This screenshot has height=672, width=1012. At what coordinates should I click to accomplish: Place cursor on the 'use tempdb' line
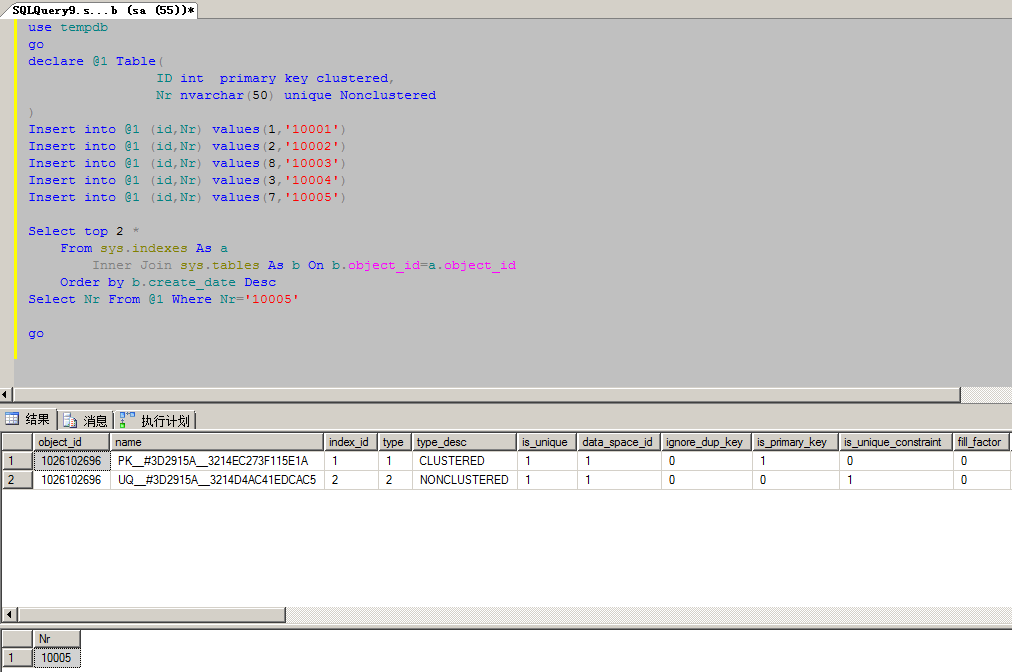coord(68,28)
